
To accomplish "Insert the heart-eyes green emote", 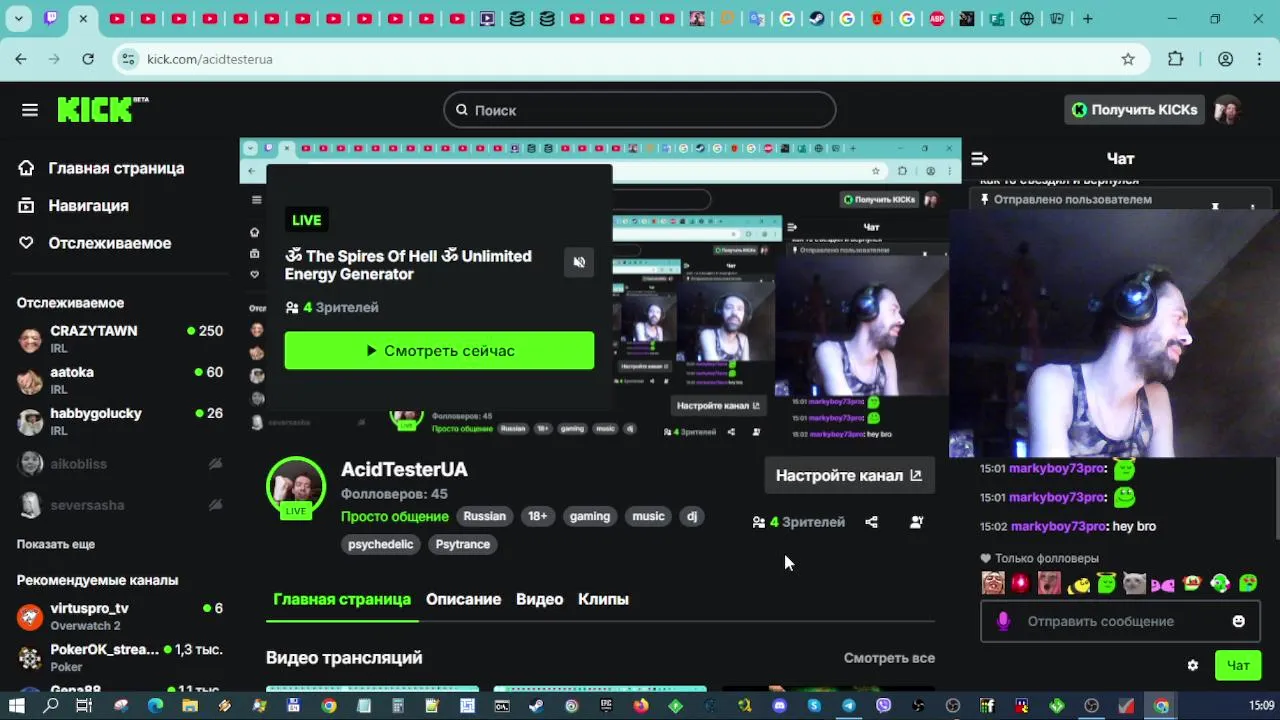I will [1248, 583].
